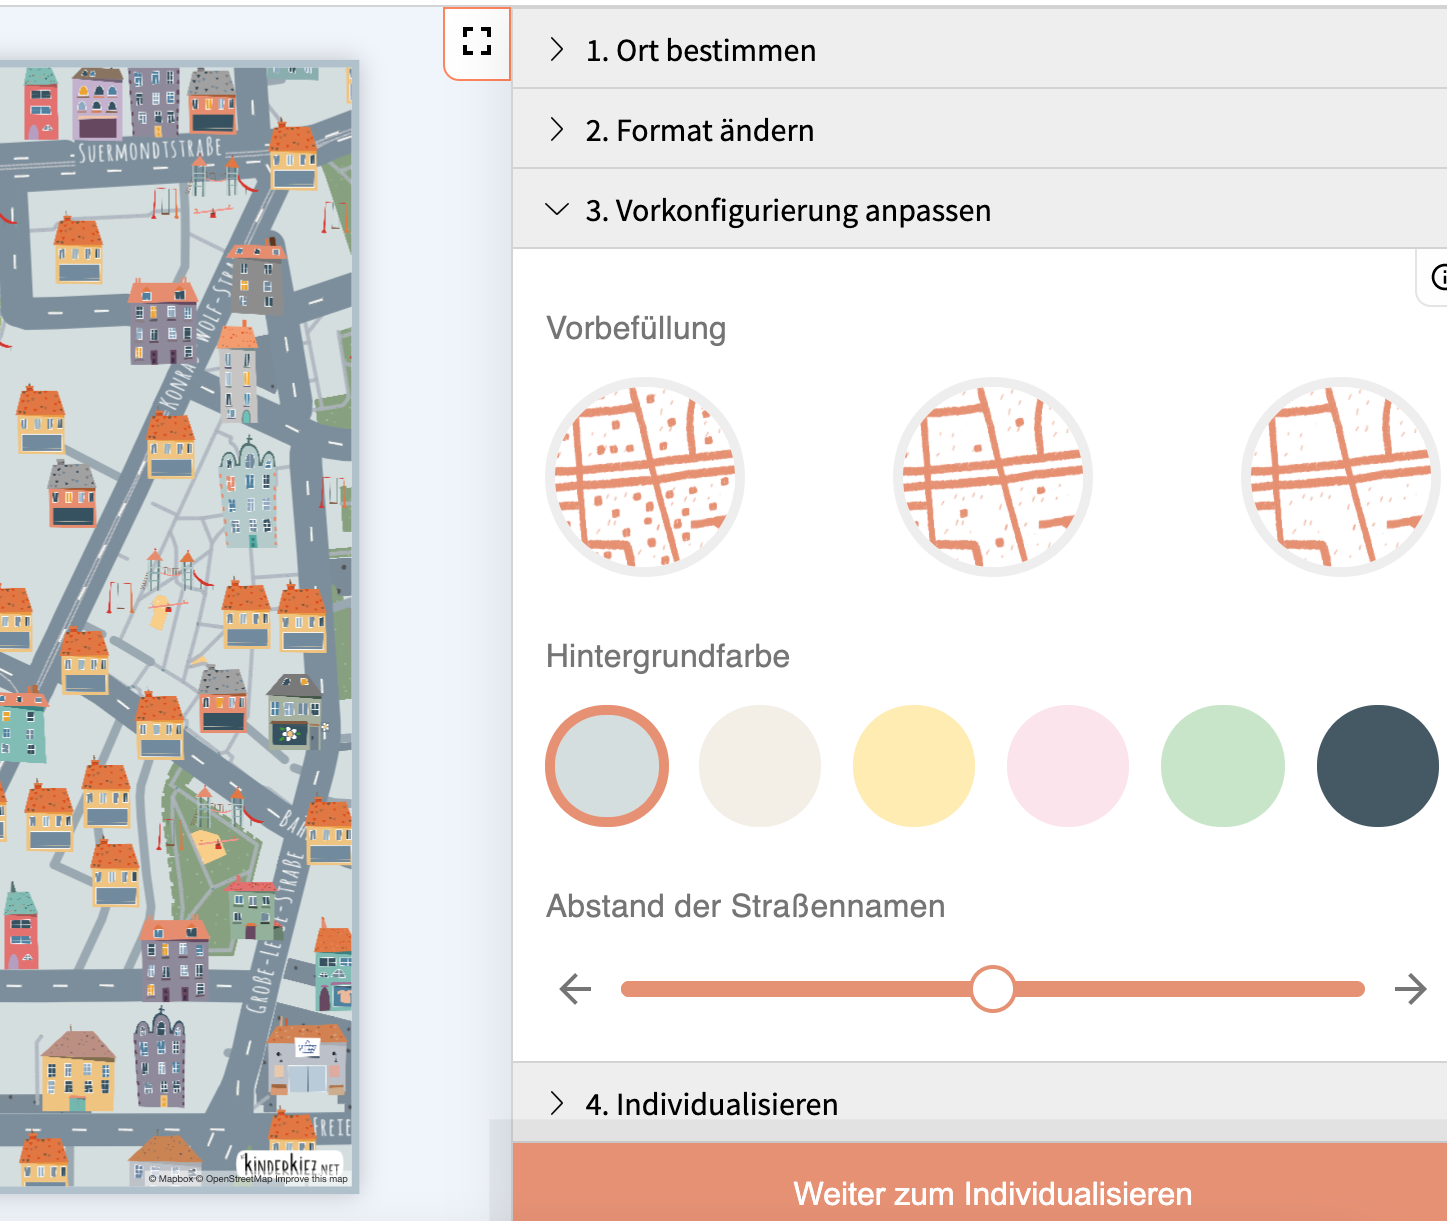Collapse '3. Vorkonfigurierung anpassen' section
Viewport: 1447px width, 1221px height.
click(787, 210)
